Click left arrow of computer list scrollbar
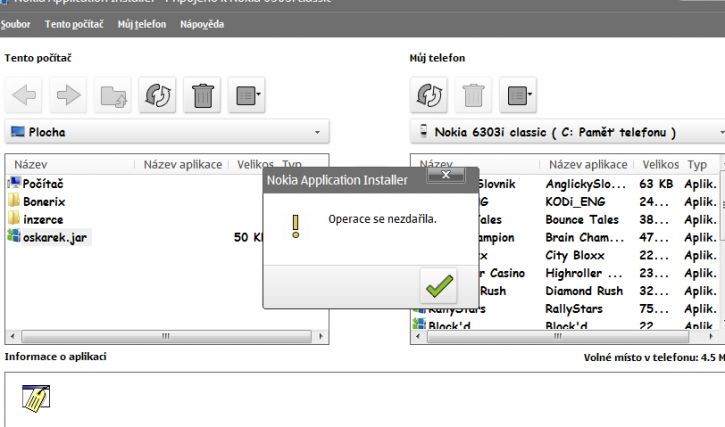This screenshot has width=725, height=427. click(x=13, y=336)
